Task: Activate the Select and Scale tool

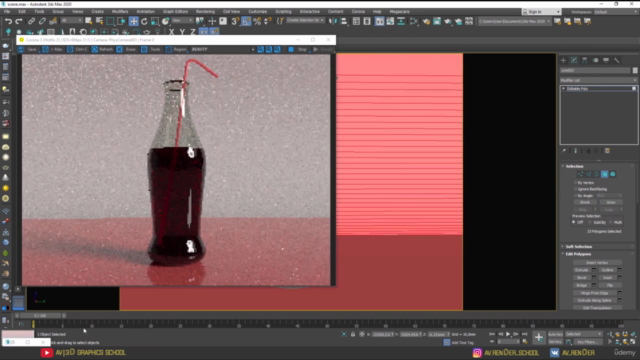Action: pos(155,21)
